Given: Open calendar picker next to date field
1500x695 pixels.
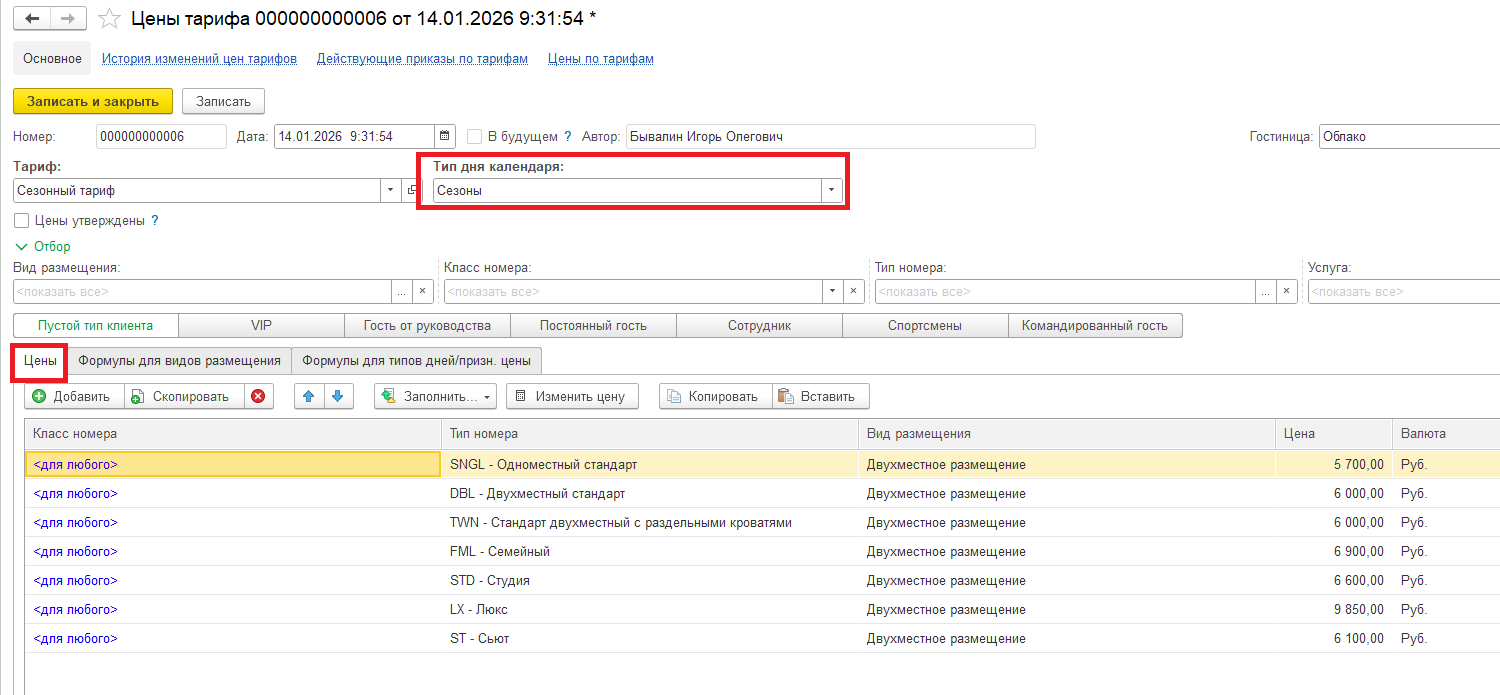Looking at the screenshot, I should point(446,137).
